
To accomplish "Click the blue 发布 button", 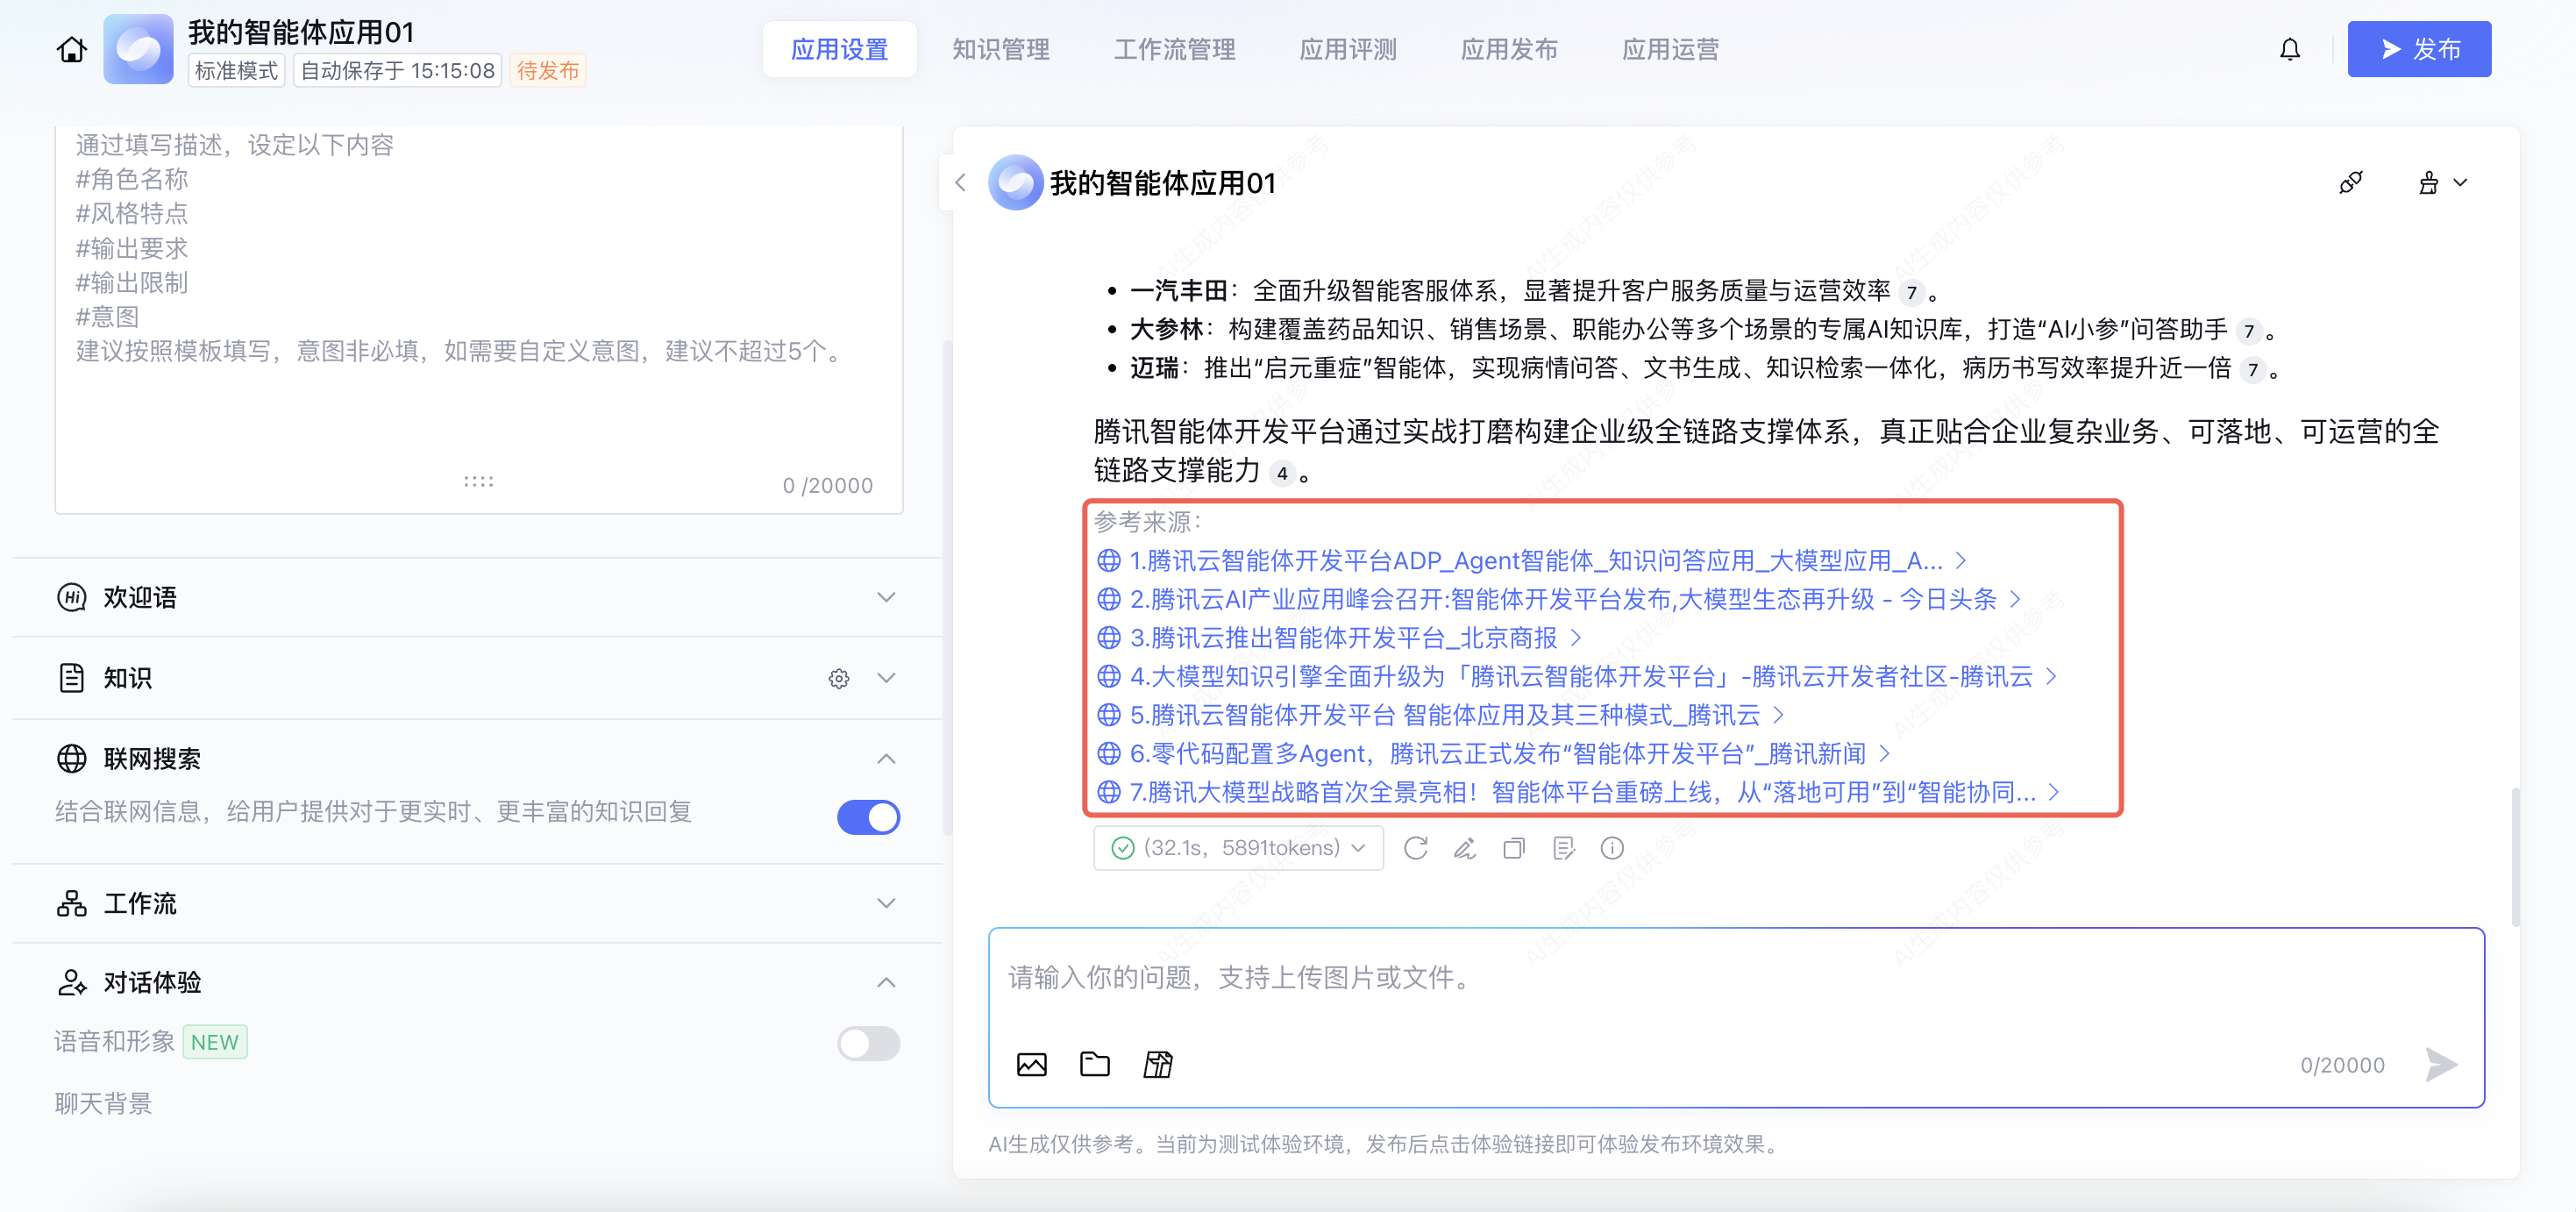I will [x=2418, y=49].
